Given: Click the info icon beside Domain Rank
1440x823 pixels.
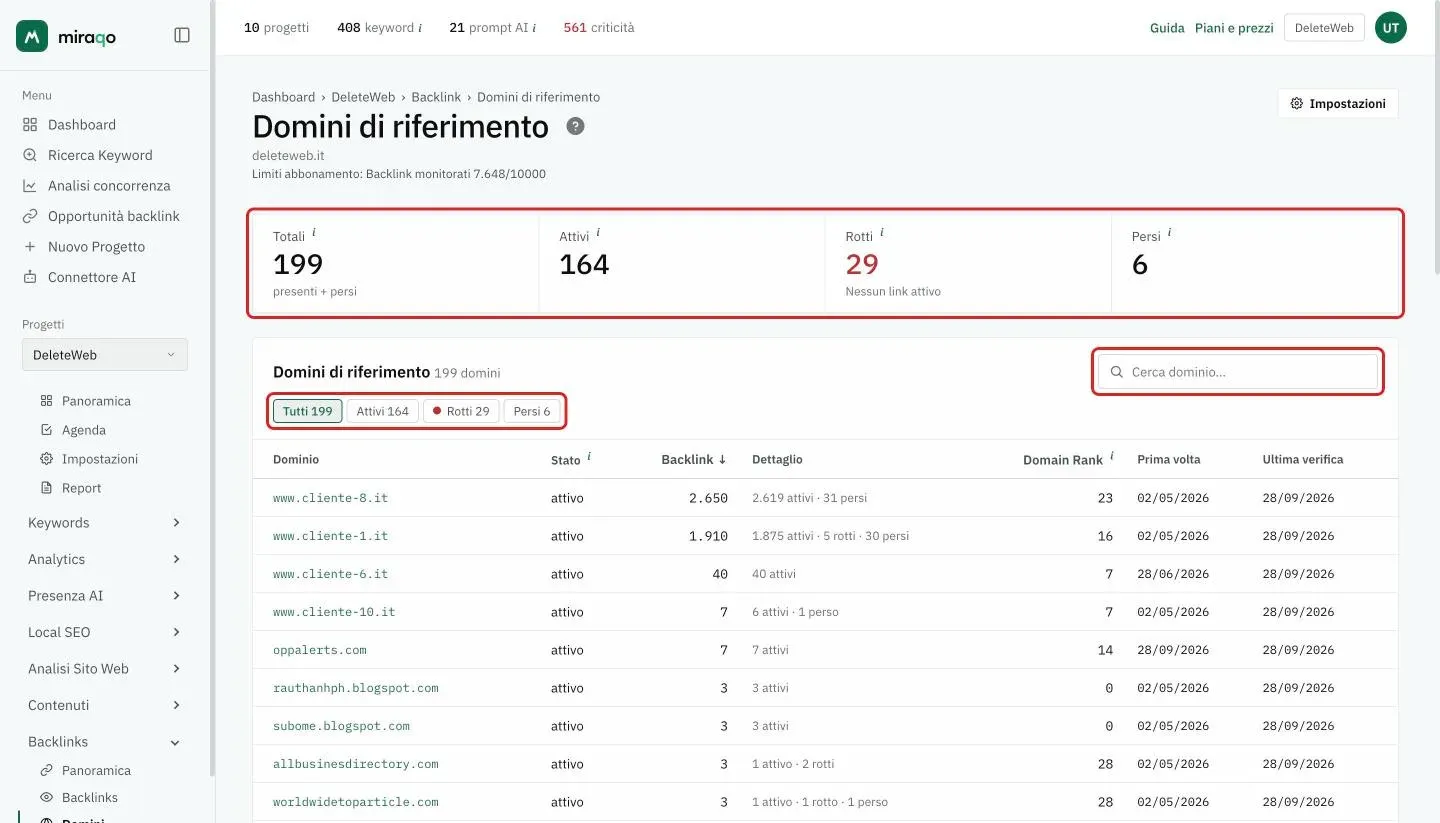Looking at the screenshot, I should [x=1111, y=456].
